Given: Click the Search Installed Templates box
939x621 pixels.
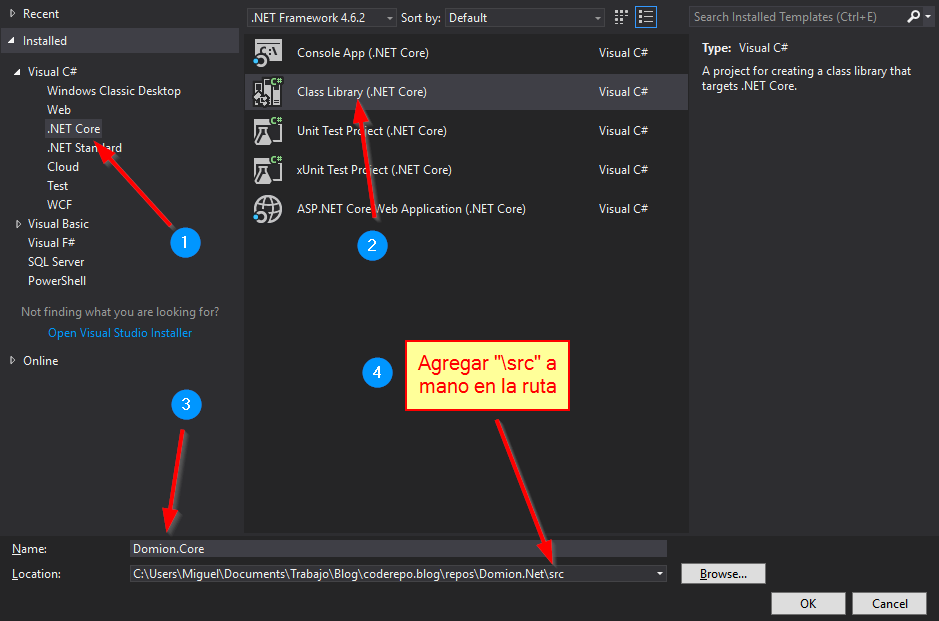Looking at the screenshot, I should pos(798,17).
